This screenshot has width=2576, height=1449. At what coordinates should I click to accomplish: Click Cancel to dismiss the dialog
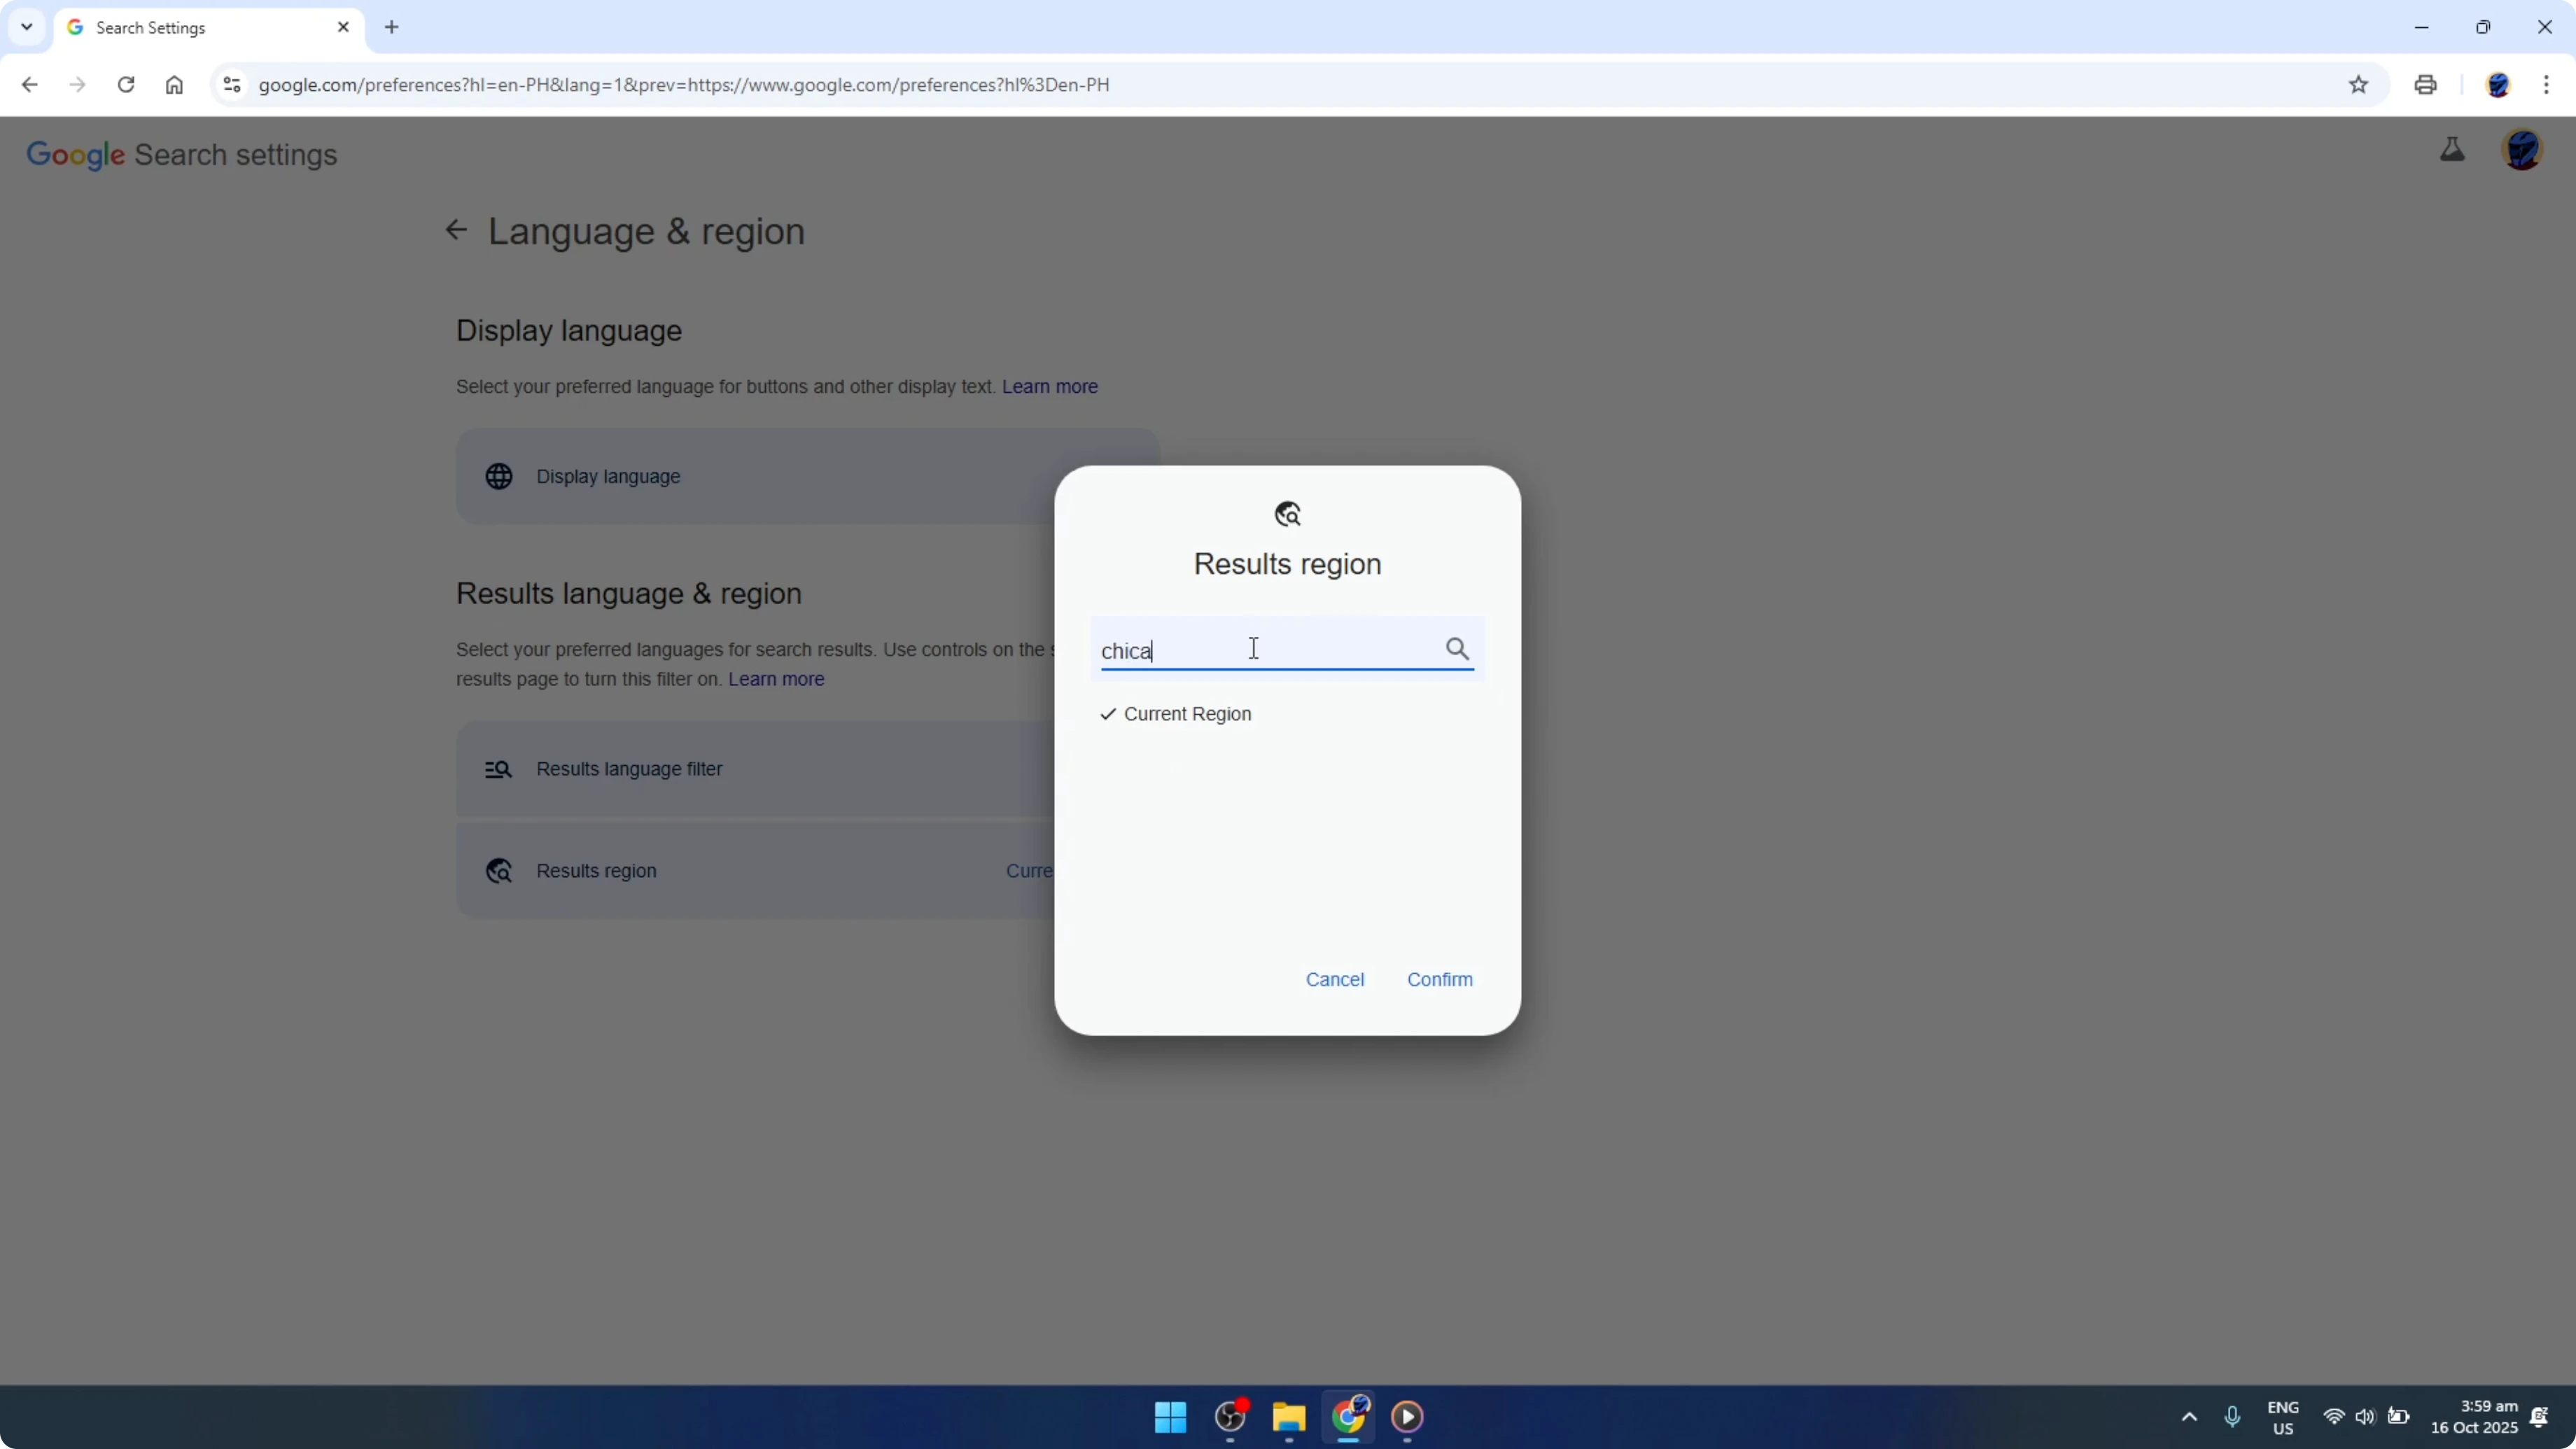(1335, 979)
